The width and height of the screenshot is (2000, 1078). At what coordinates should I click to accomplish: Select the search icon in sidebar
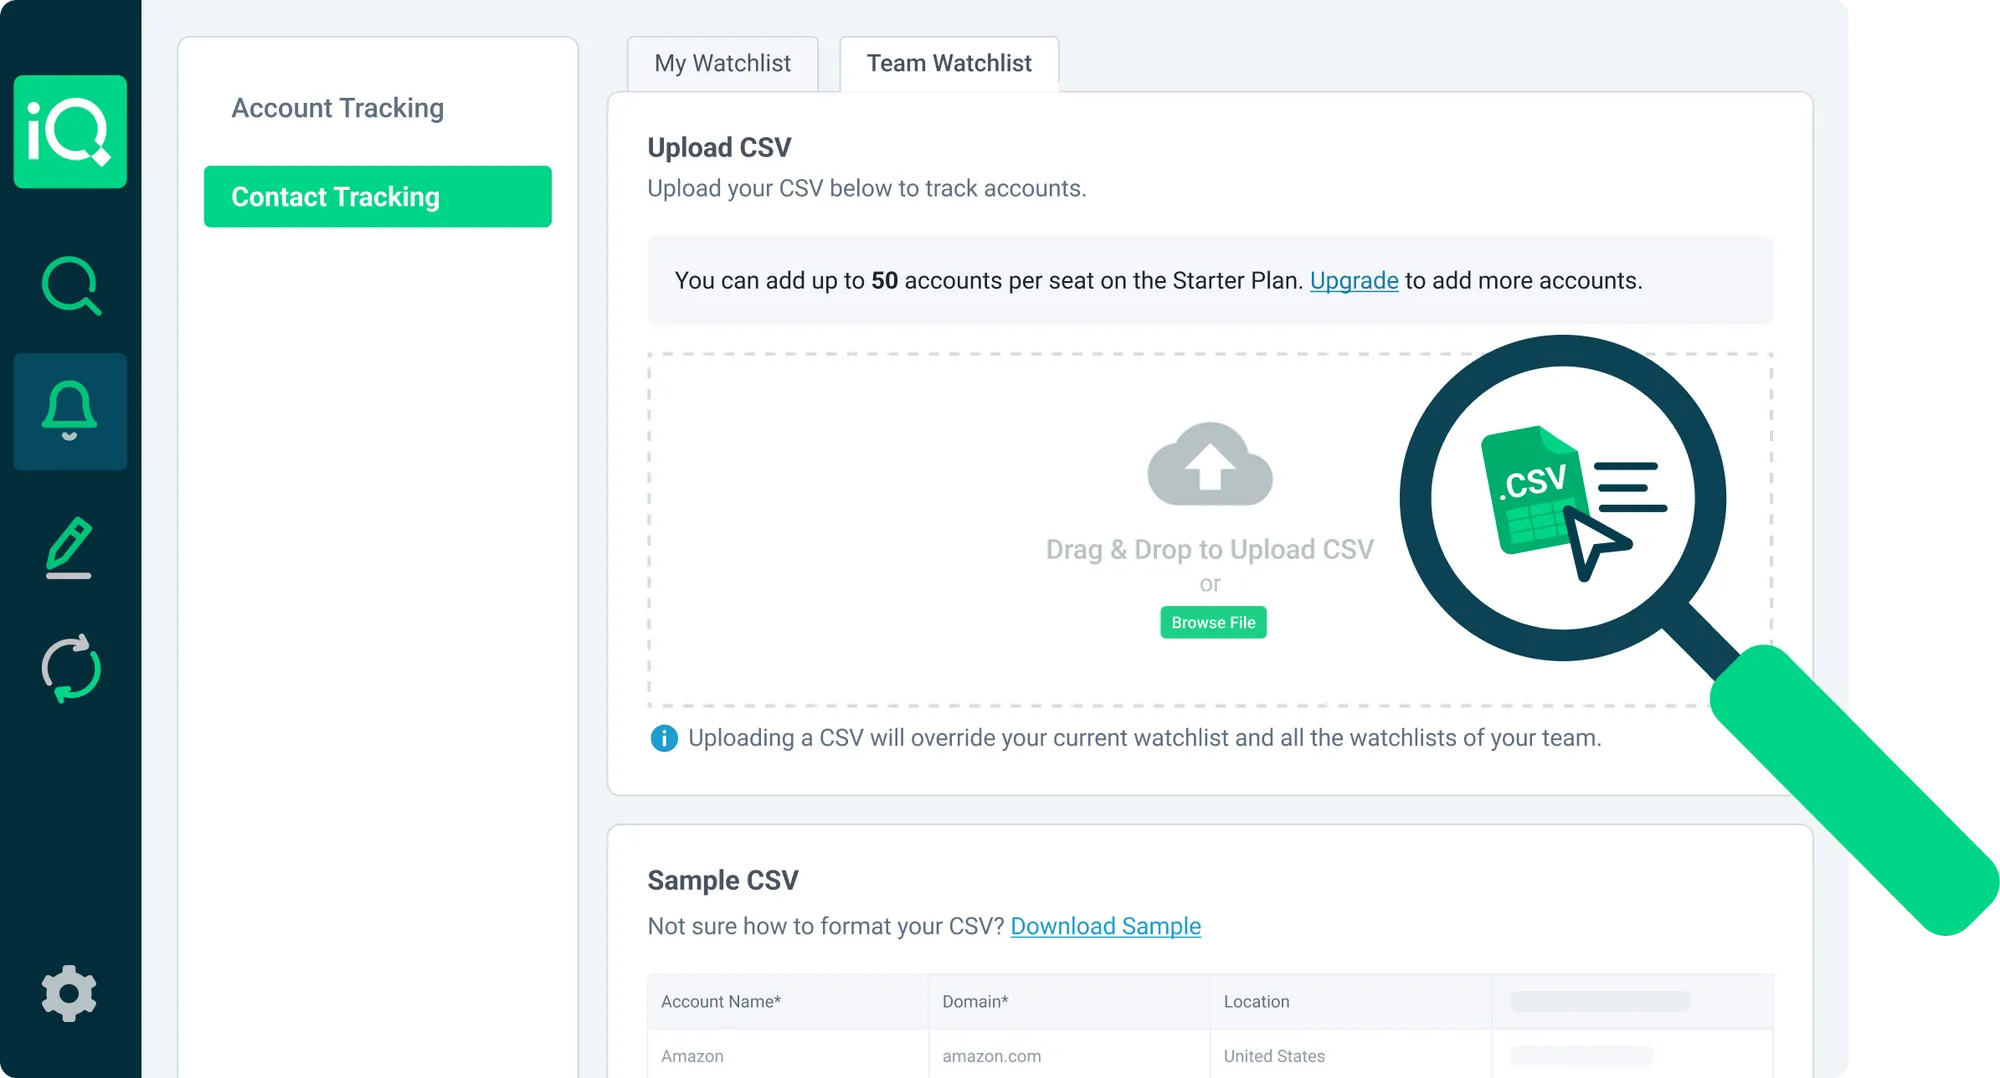click(x=69, y=285)
